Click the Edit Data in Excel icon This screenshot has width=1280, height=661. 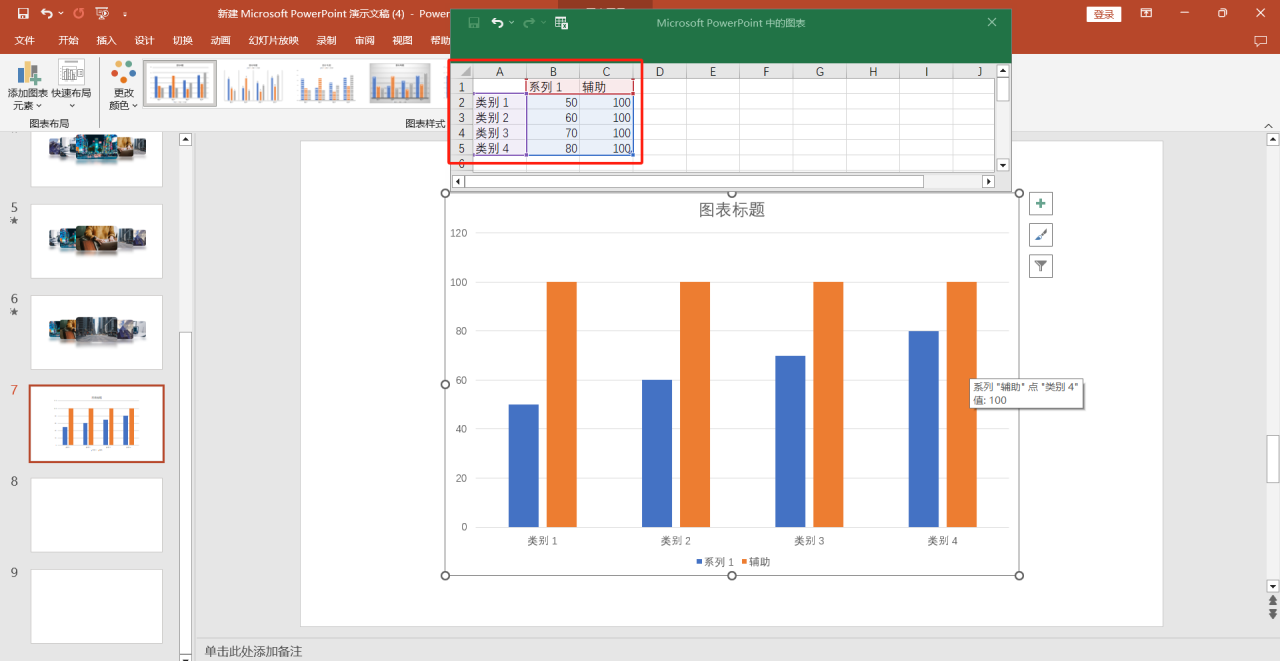coord(561,22)
